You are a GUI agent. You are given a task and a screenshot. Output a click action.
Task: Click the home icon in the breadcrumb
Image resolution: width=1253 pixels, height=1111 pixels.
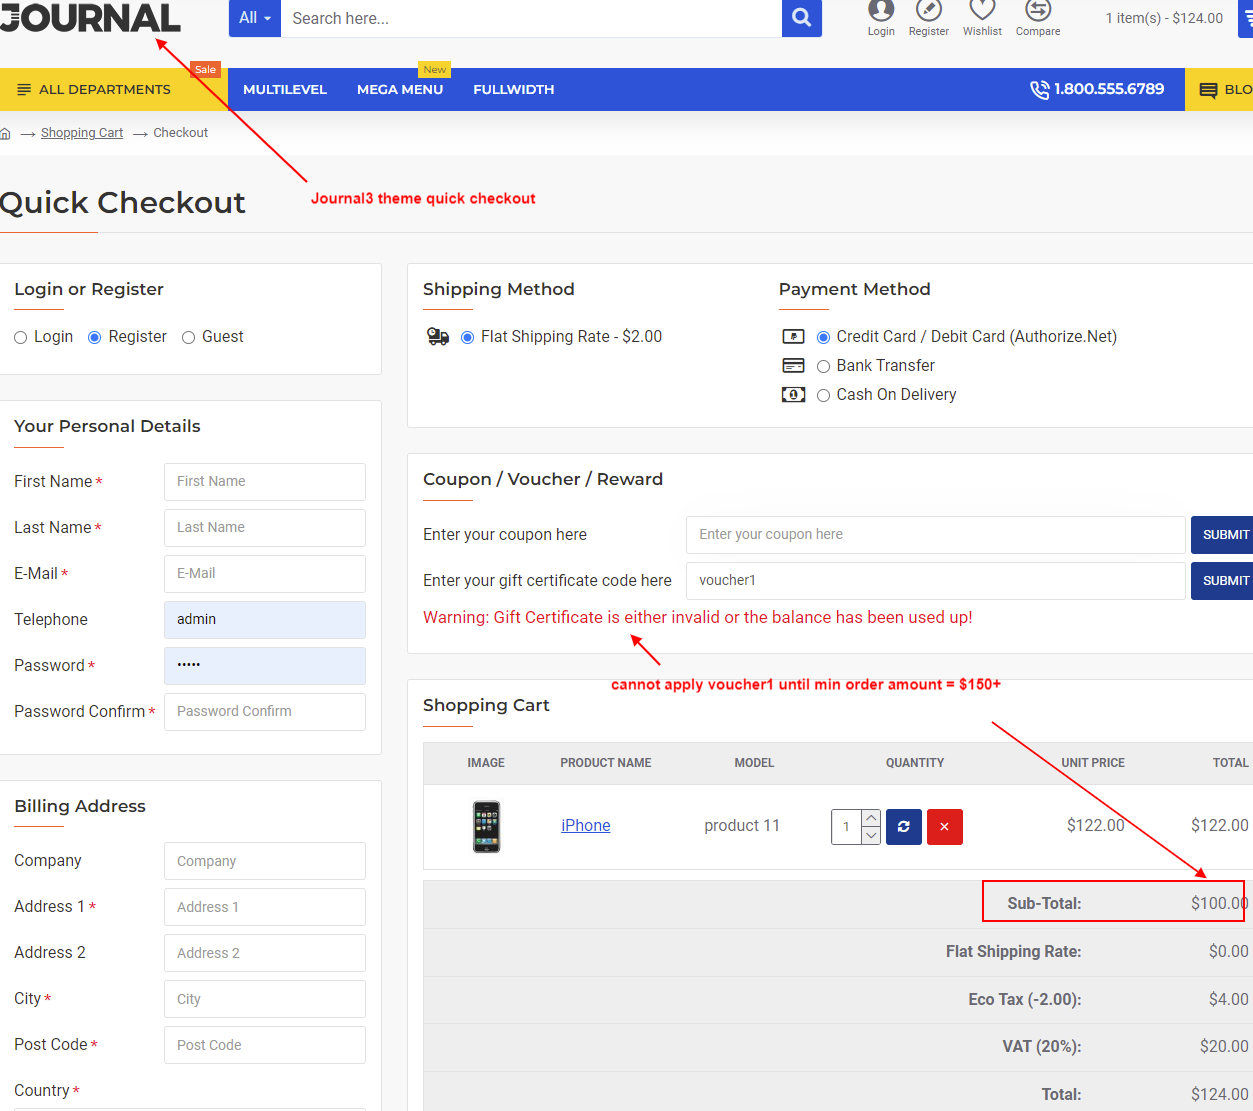[x=6, y=132]
